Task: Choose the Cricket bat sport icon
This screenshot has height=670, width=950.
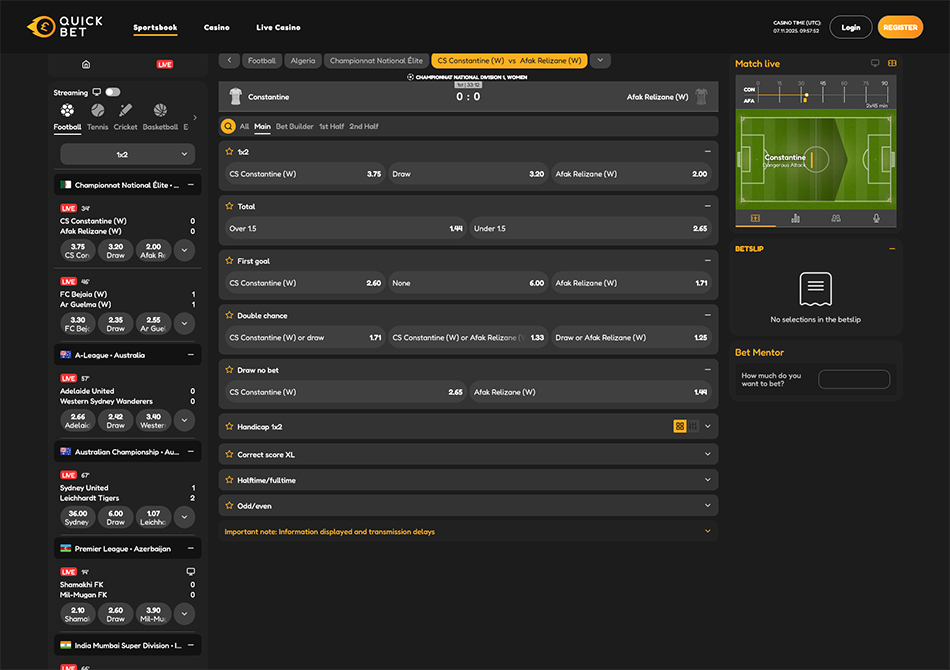Action: (x=126, y=111)
